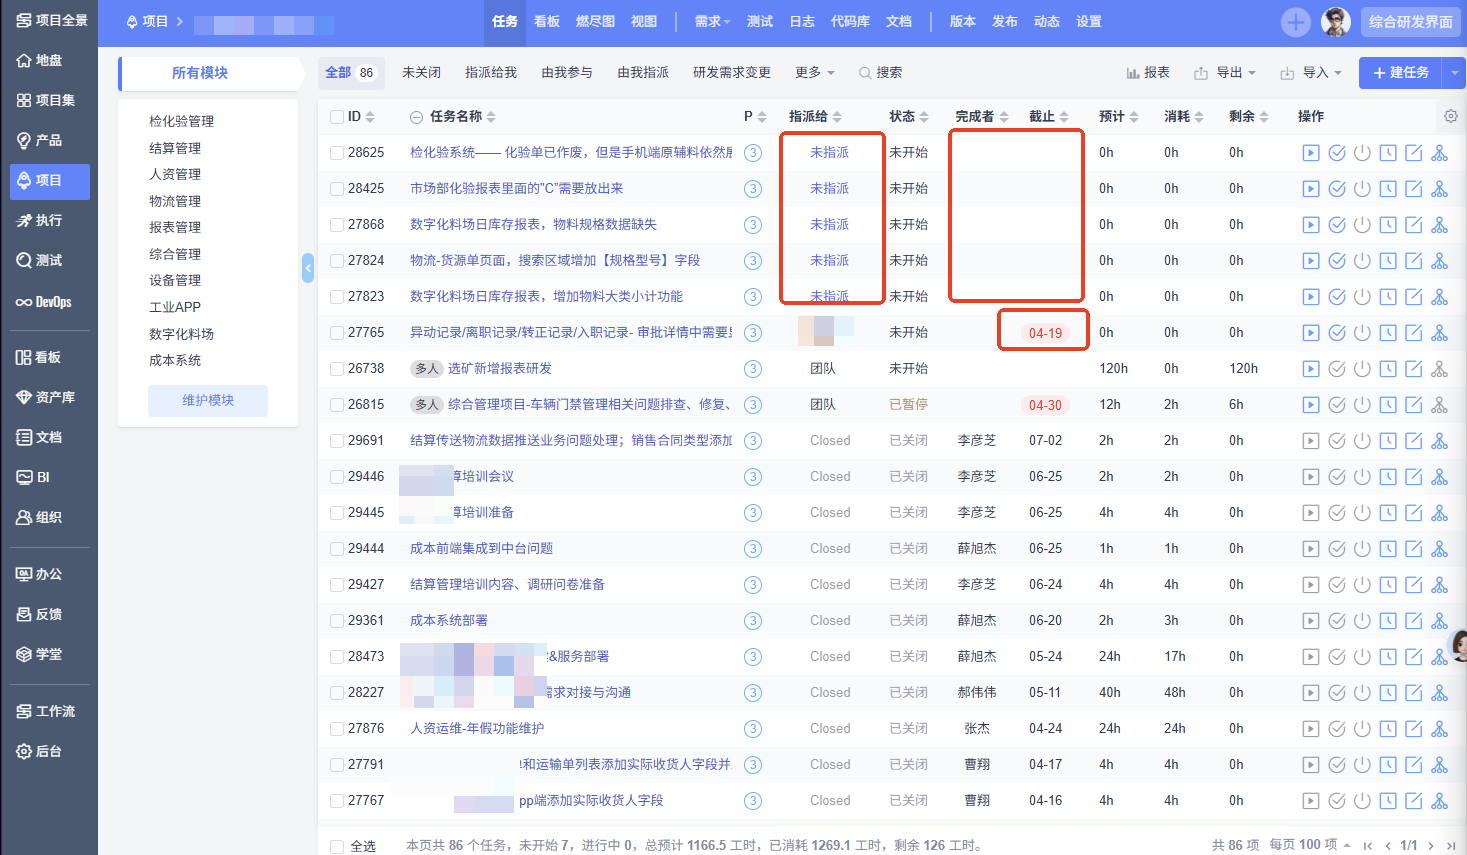Assign task 28625 via 未指派 link
This screenshot has width=1467, height=855.
829,153
